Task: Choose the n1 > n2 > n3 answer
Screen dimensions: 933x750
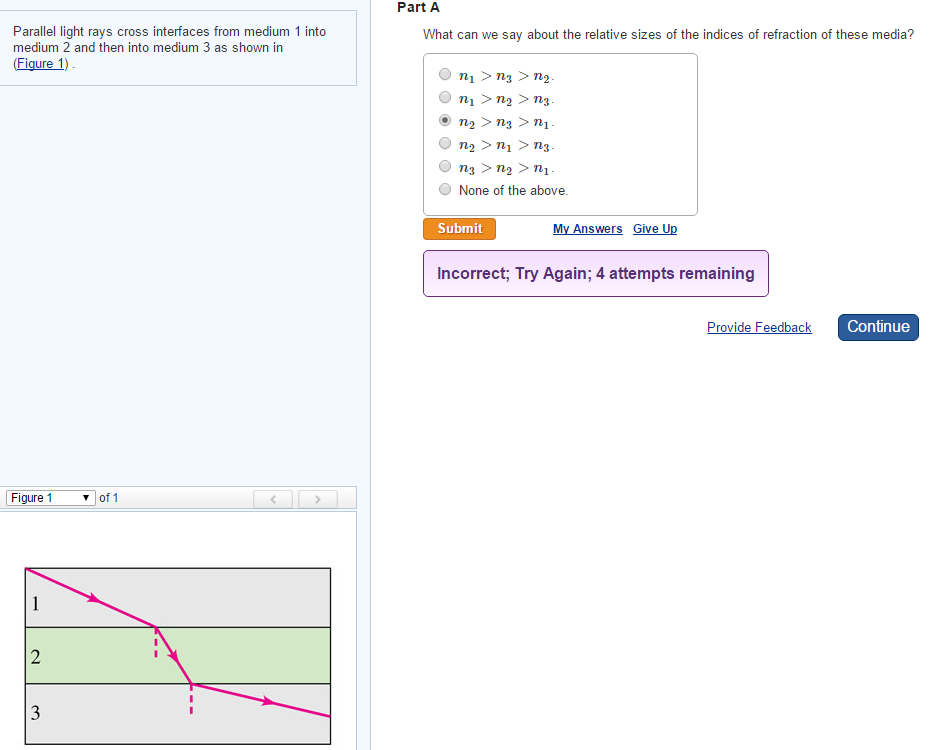Action: (445, 98)
